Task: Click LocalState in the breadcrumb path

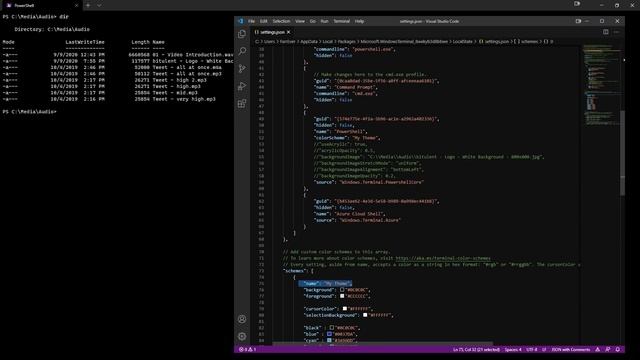Action: tap(462, 42)
